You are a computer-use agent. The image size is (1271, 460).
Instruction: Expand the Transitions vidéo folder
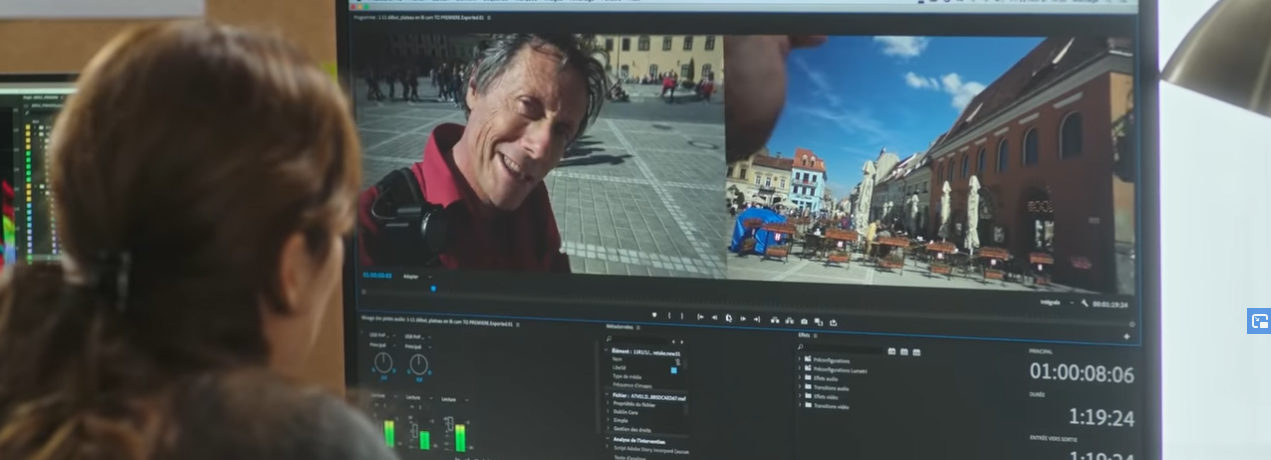[800, 406]
